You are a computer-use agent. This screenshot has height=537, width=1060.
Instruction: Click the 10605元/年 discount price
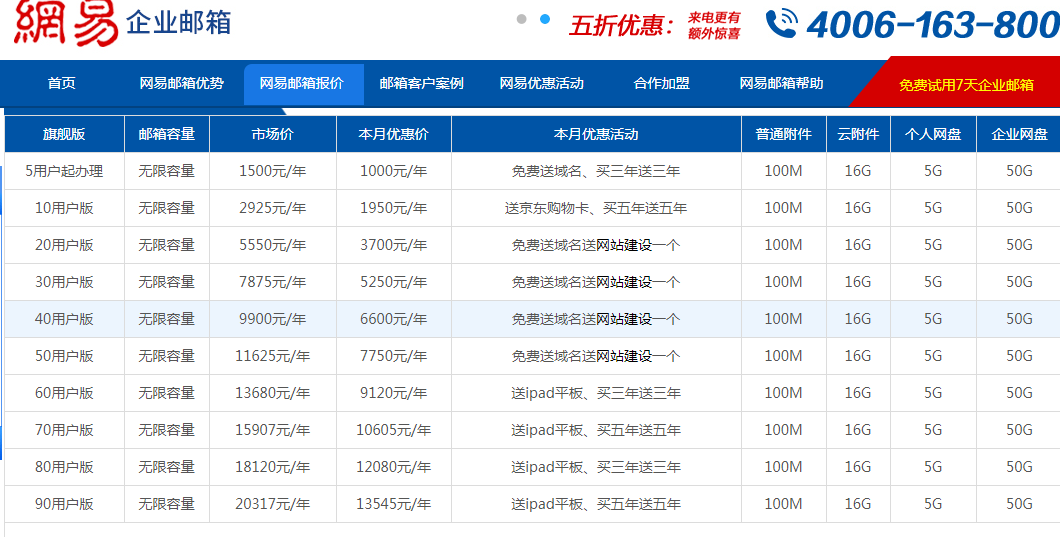tap(393, 430)
